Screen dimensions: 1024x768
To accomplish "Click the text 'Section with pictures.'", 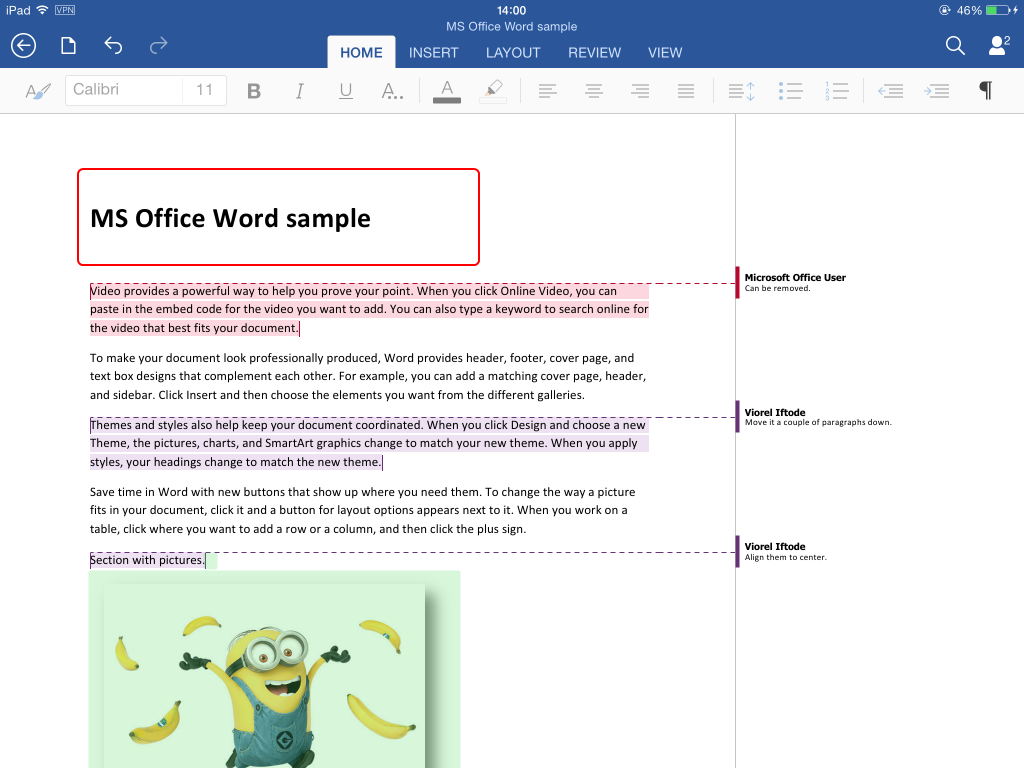I will (x=147, y=560).
